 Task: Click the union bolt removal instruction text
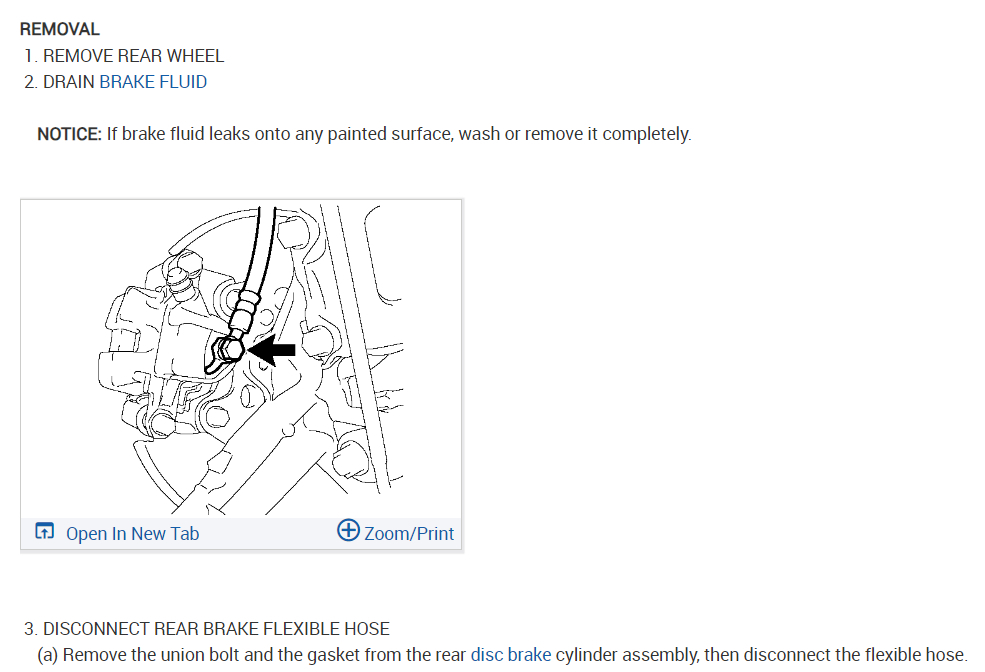point(502,655)
